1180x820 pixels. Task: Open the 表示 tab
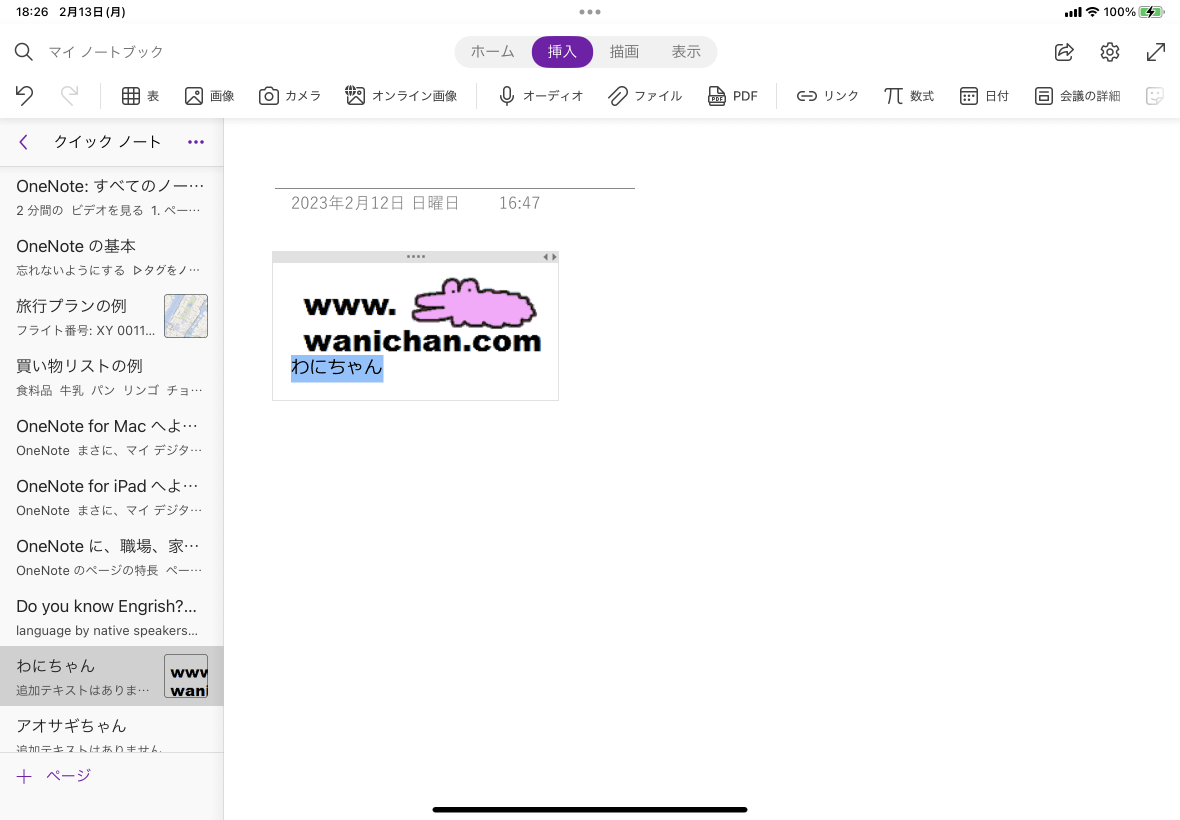click(686, 52)
